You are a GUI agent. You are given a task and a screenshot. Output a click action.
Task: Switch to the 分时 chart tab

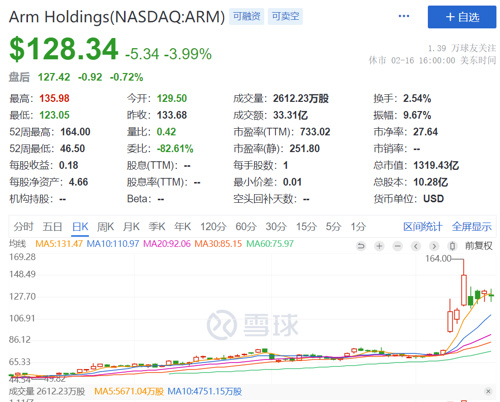[23, 227]
